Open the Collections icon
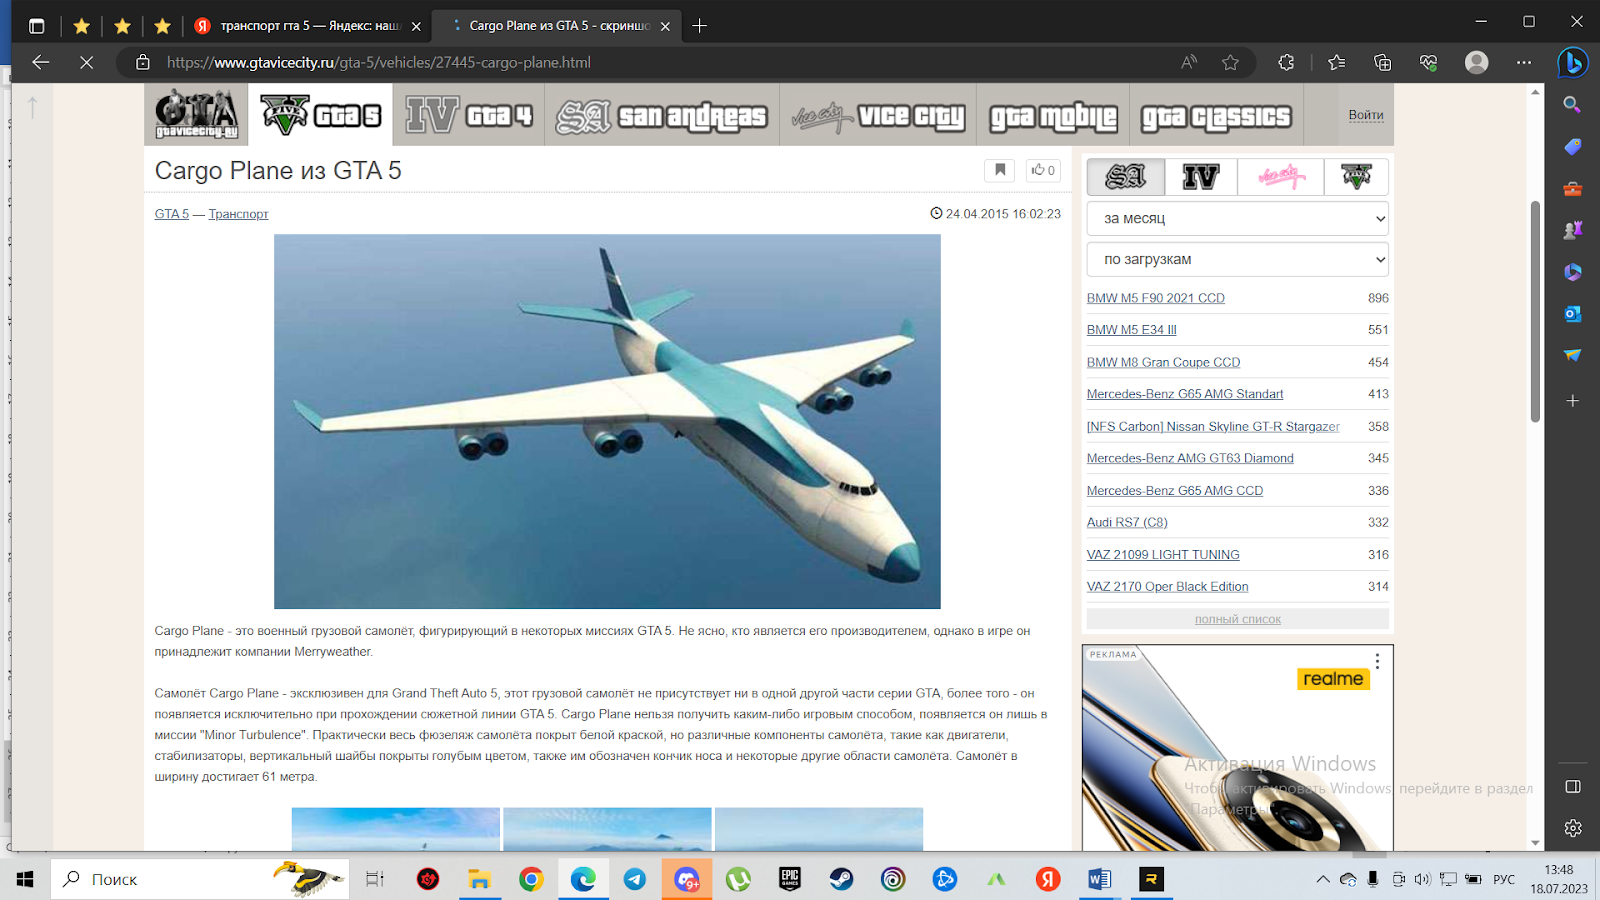The image size is (1600, 900). click(x=1383, y=62)
